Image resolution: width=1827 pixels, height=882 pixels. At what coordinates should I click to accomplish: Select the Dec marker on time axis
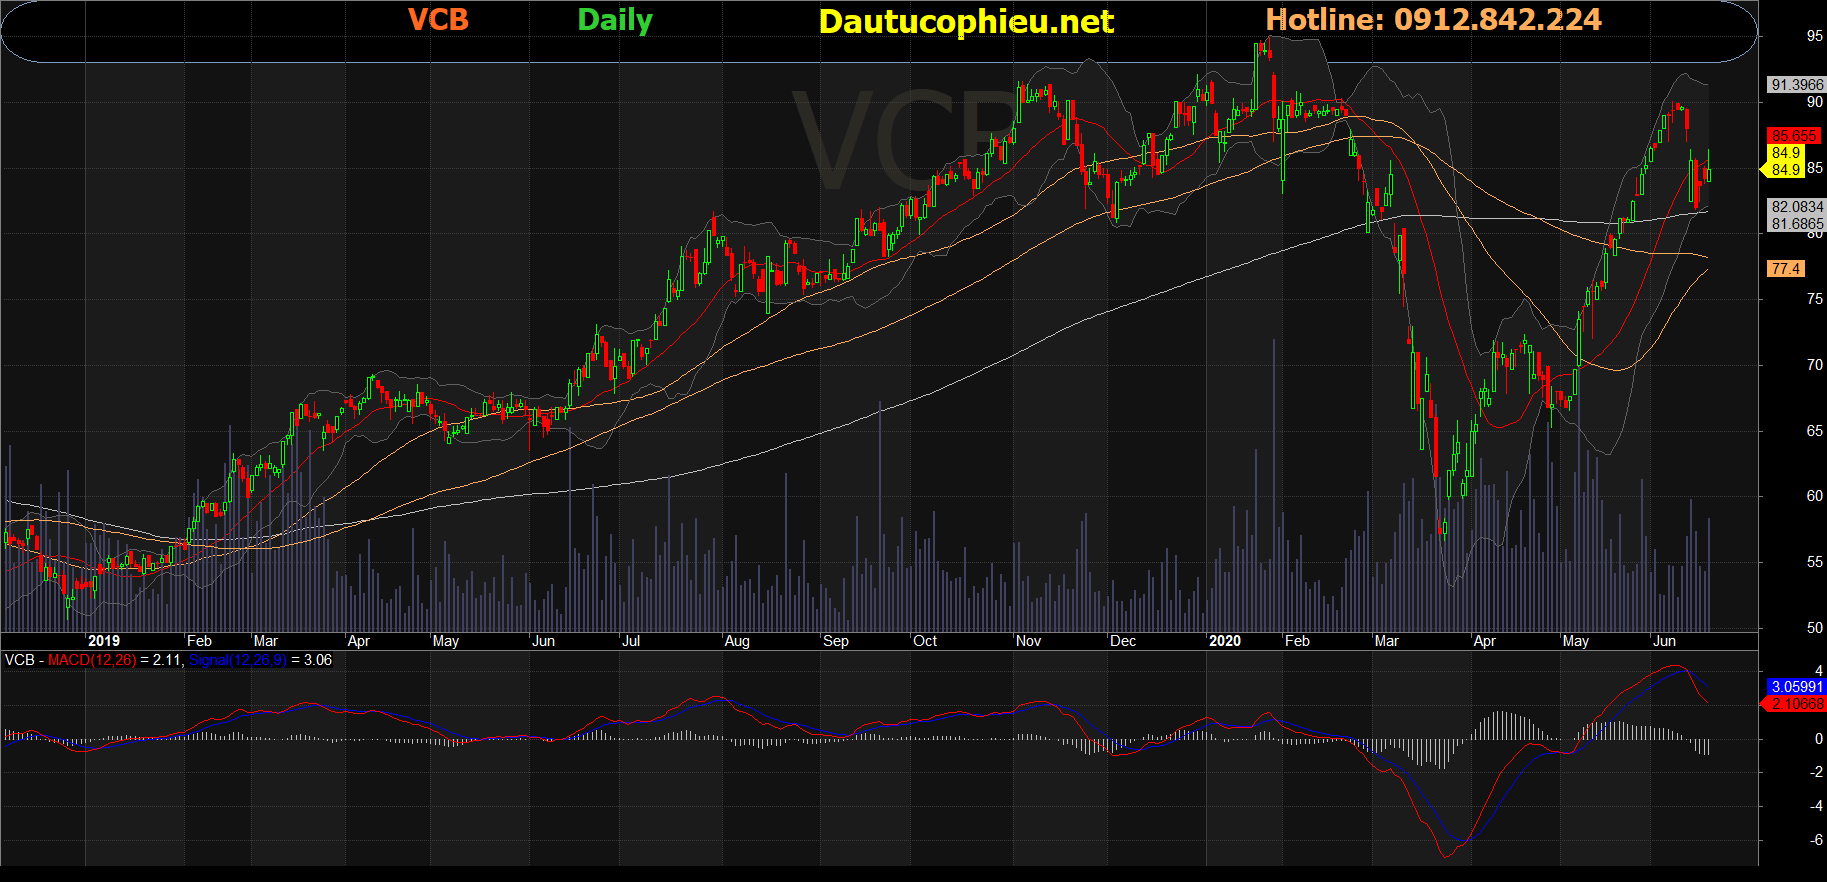[1123, 641]
